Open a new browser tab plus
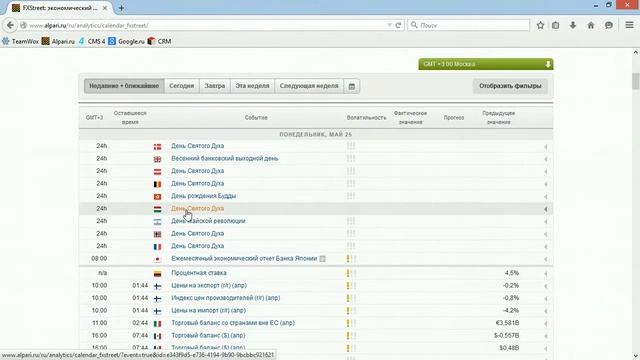 pos(121,8)
